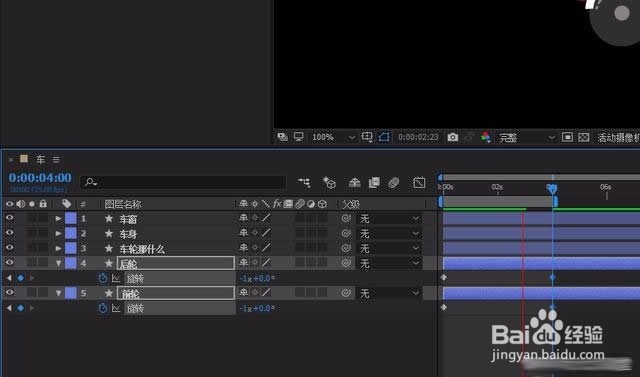Click the Region of Interest icon
The image size is (640, 377).
[x=567, y=137]
